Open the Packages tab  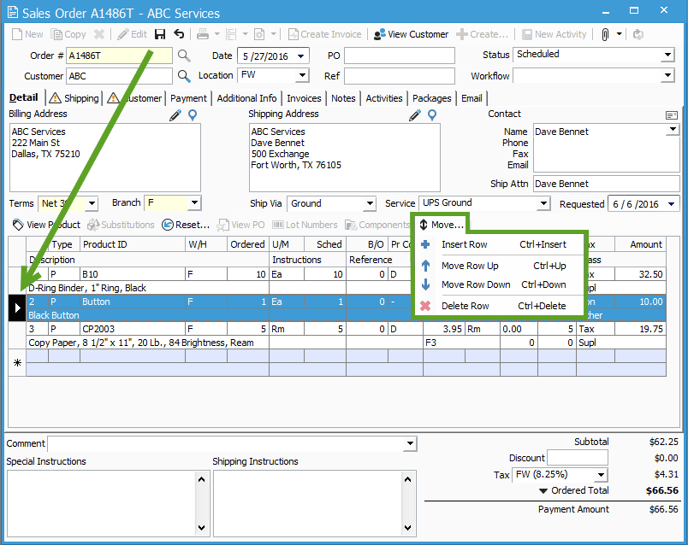(x=432, y=98)
